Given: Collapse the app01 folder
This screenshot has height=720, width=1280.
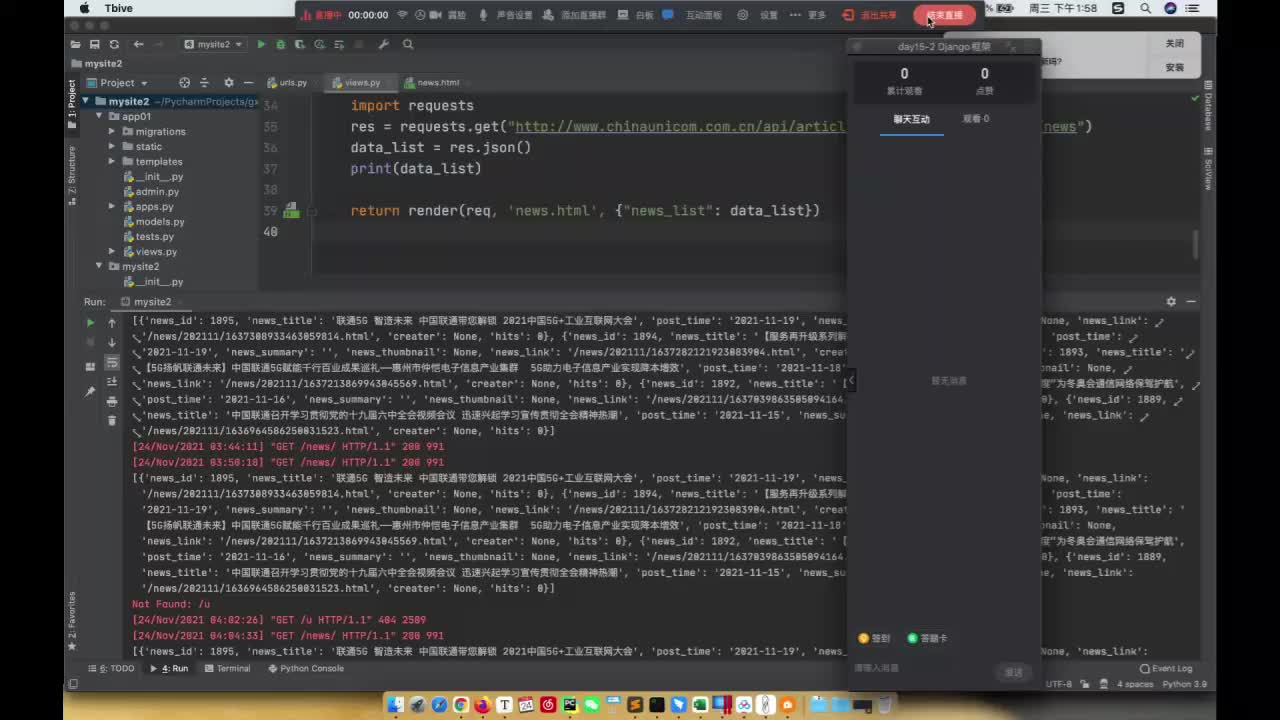Looking at the screenshot, I should (x=99, y=116).
